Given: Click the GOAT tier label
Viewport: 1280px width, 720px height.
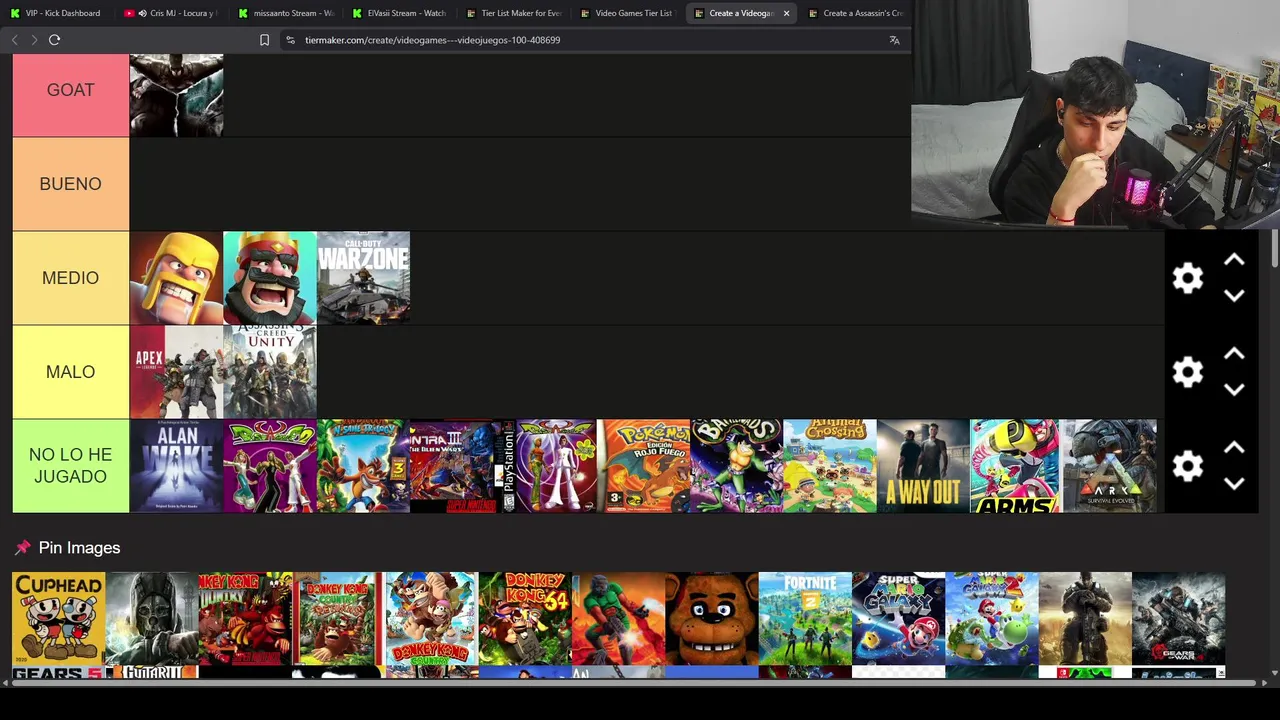Looking at the screenshot, I should click(71, 90).
